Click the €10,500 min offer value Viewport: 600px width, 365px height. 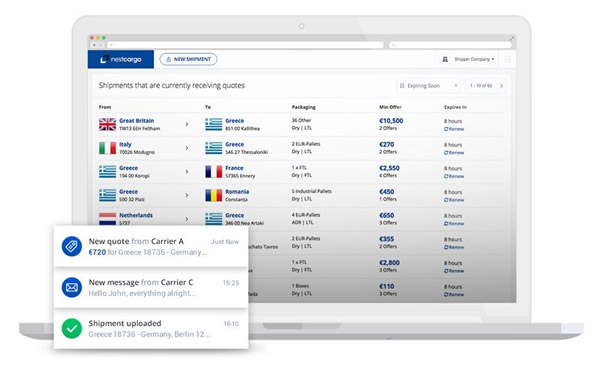tap(391, 121)
